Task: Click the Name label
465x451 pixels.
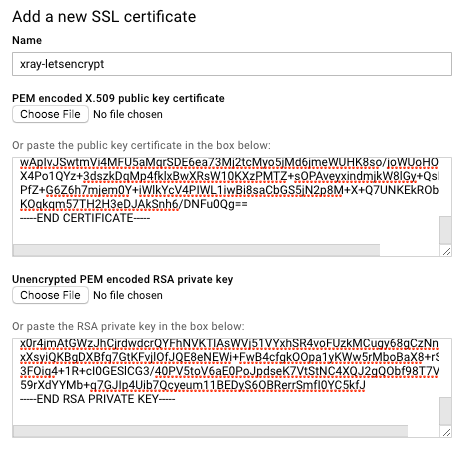Action: 27,40
